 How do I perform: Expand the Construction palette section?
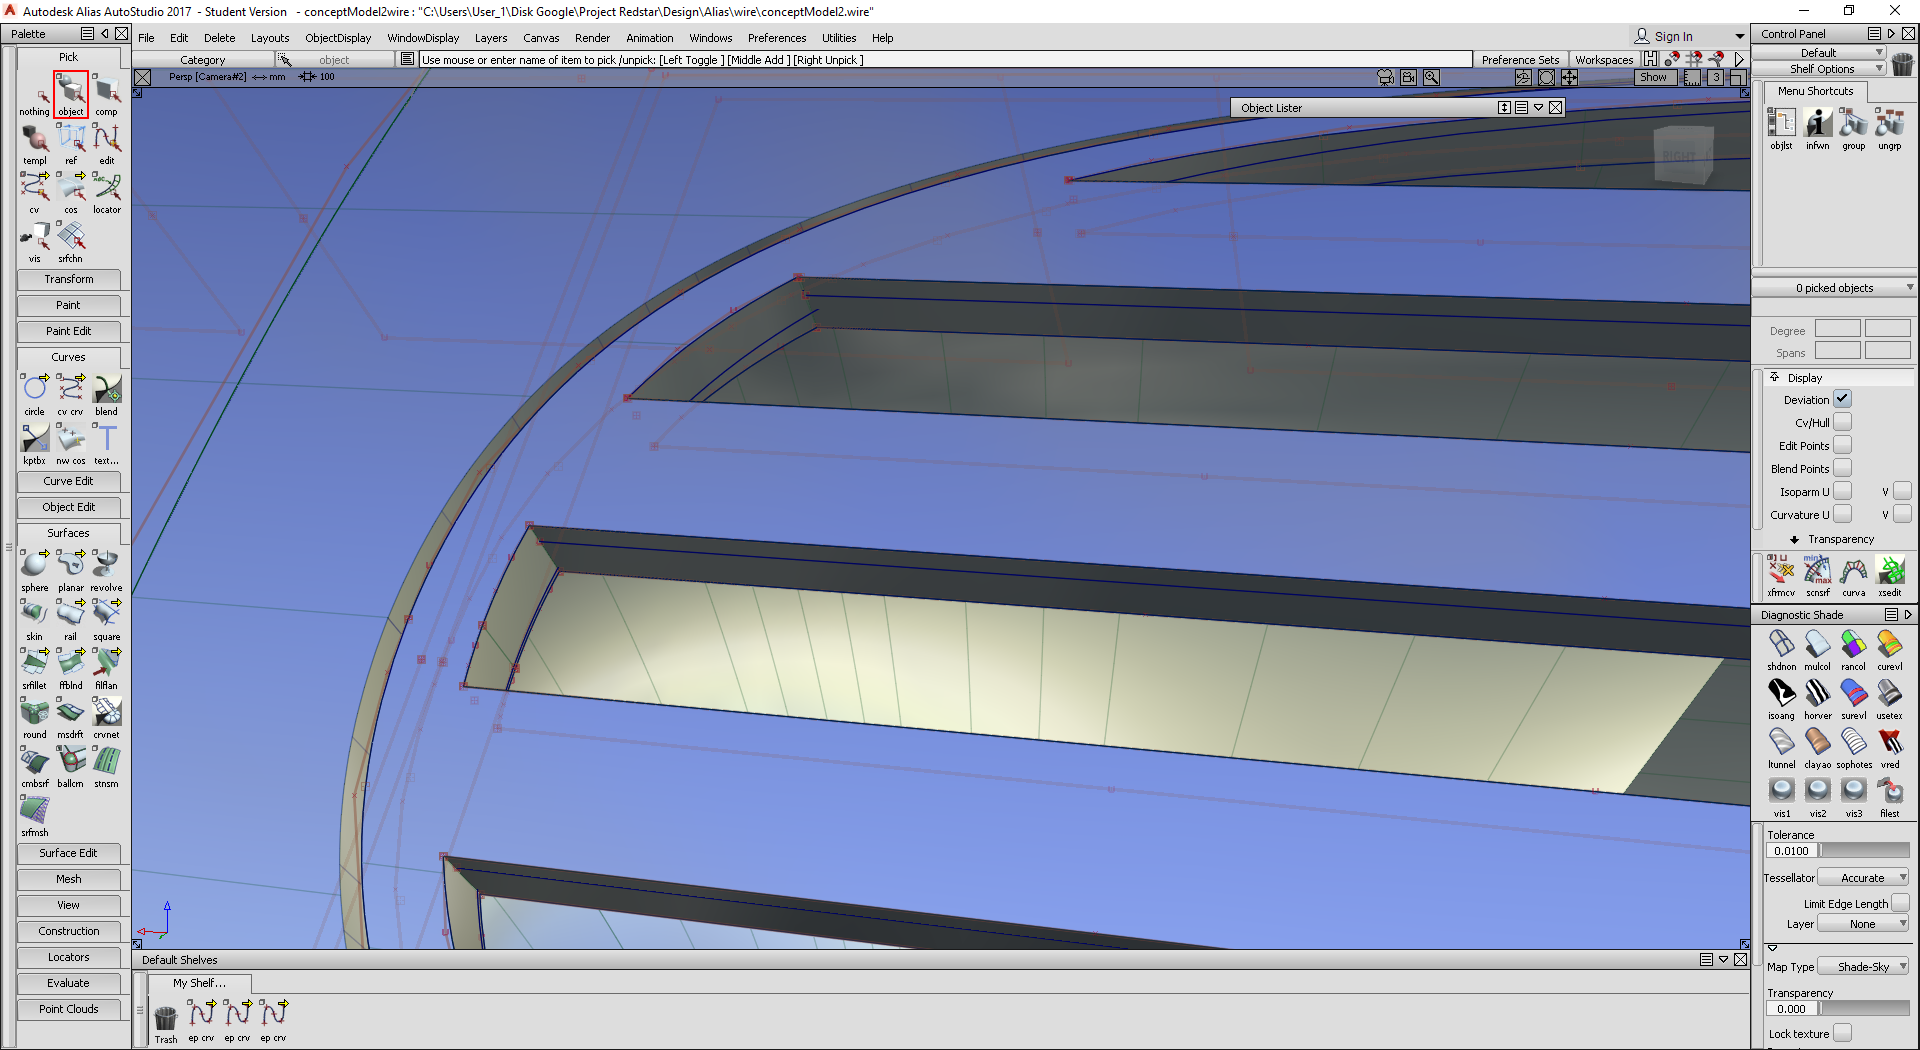(68, 931)
